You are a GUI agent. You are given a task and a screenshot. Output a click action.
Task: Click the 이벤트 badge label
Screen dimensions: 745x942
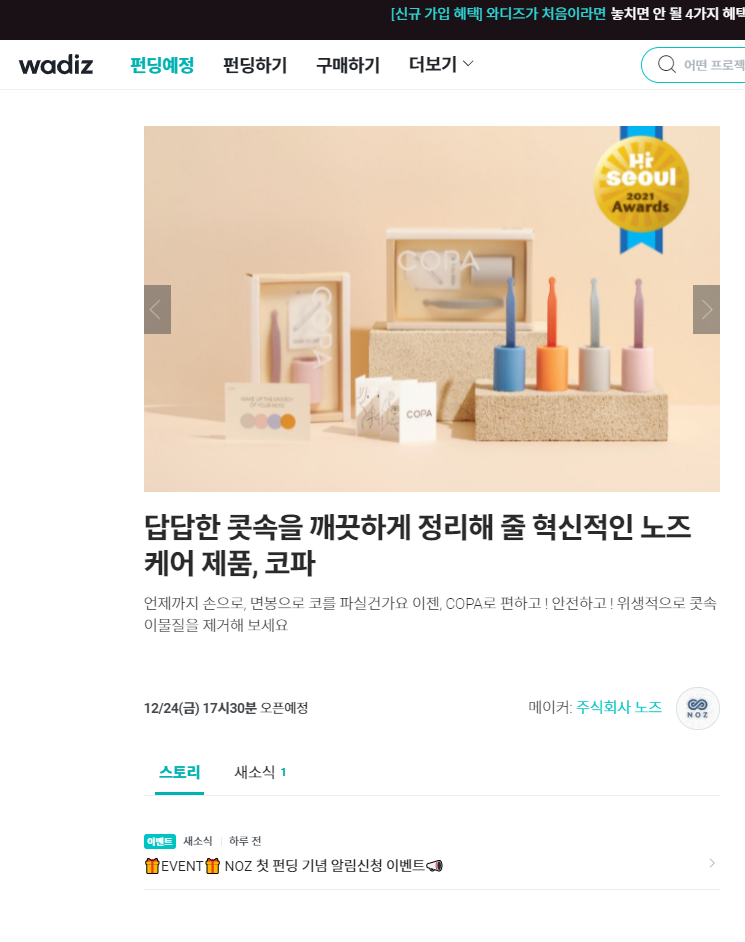tap(159, 841)
